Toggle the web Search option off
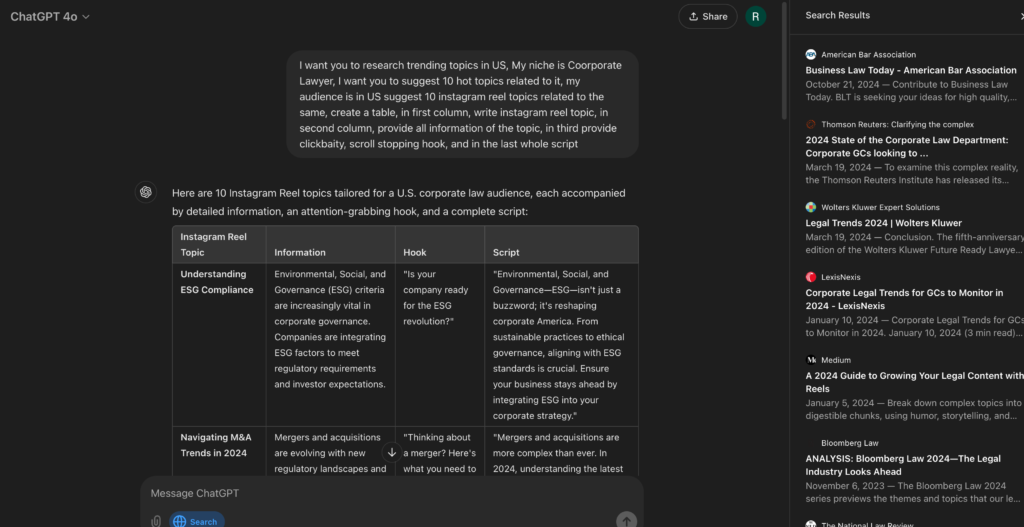This screenshot has height=527, width=1024. [x=196, y=521]
